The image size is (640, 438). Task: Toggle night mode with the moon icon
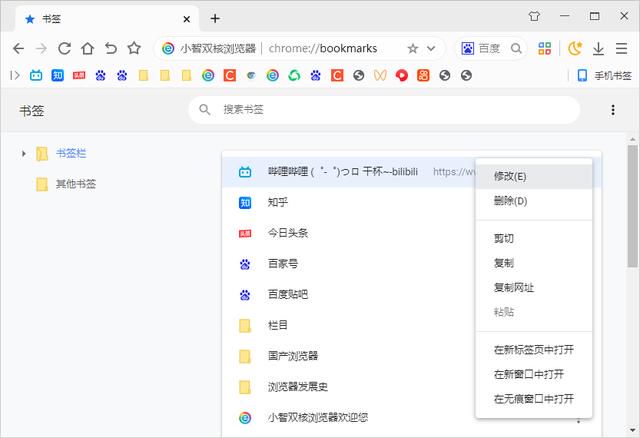click(575, 49)
